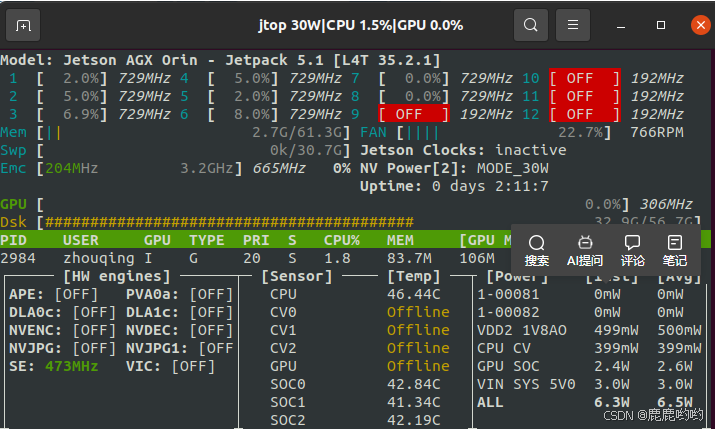Click process GPU memory value 106M
The image size is (715, 429).
(x=477, y=258)
